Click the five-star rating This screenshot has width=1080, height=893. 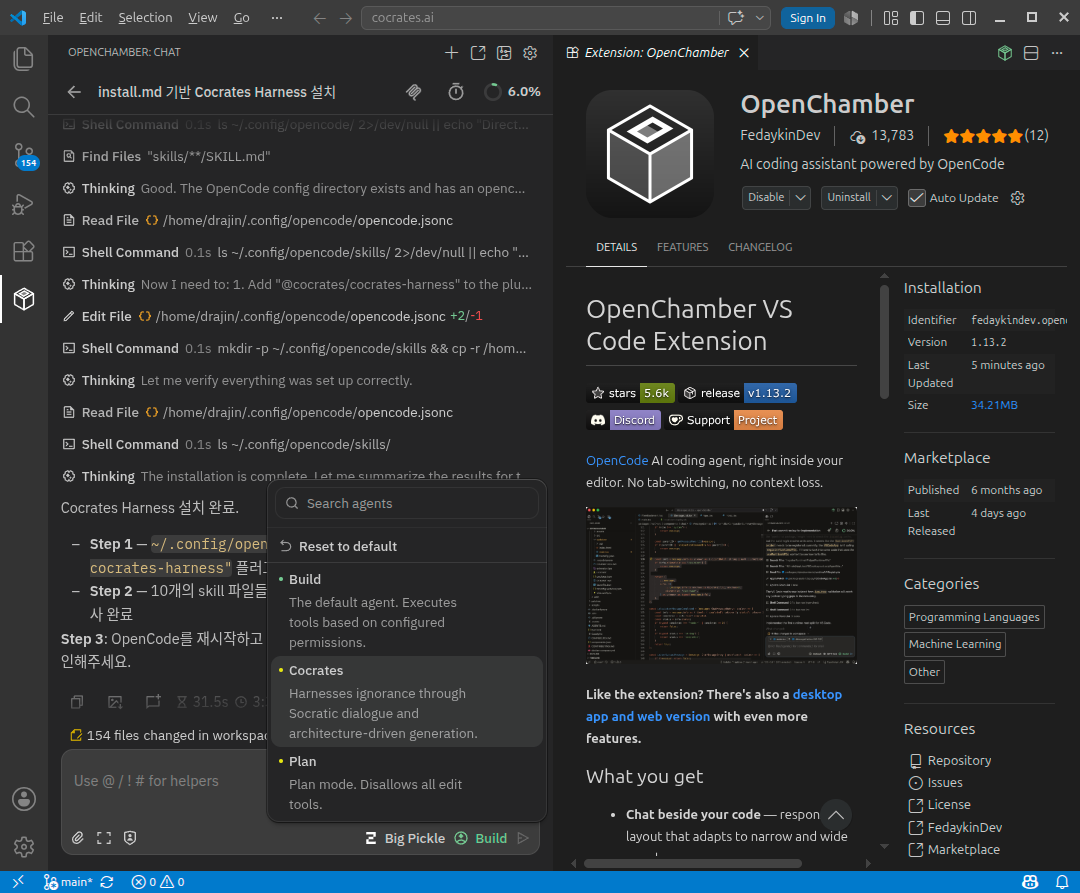pos(983,136)
